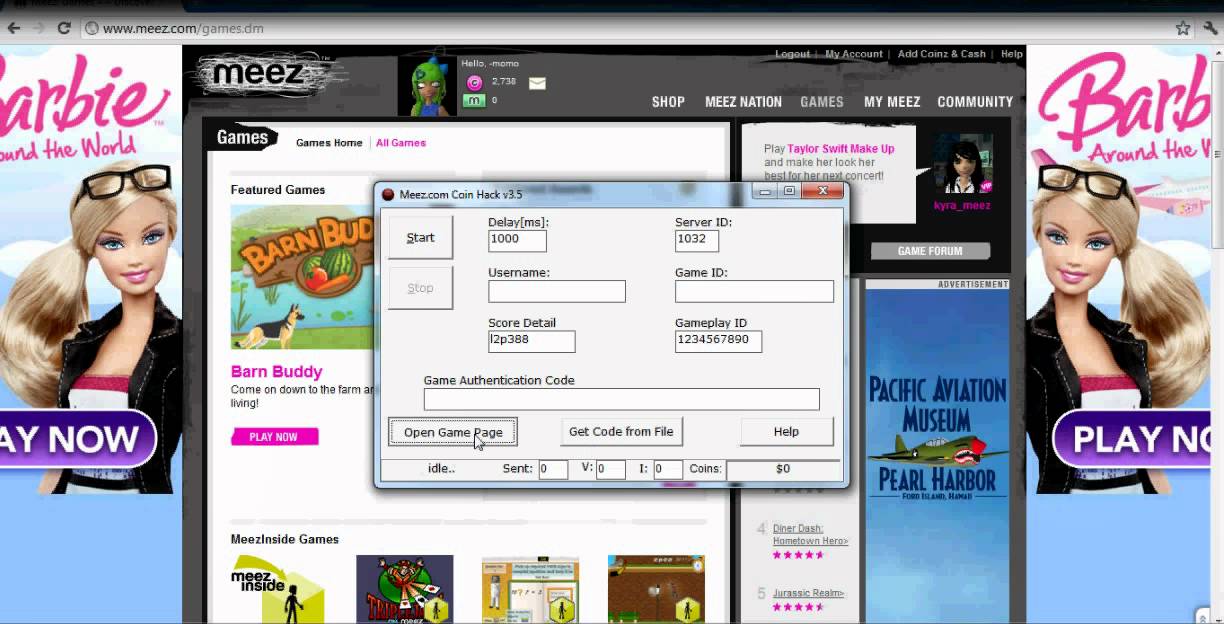Open the GAMES menu
This screenshot has height=624, width=1224.
[822, 102]
